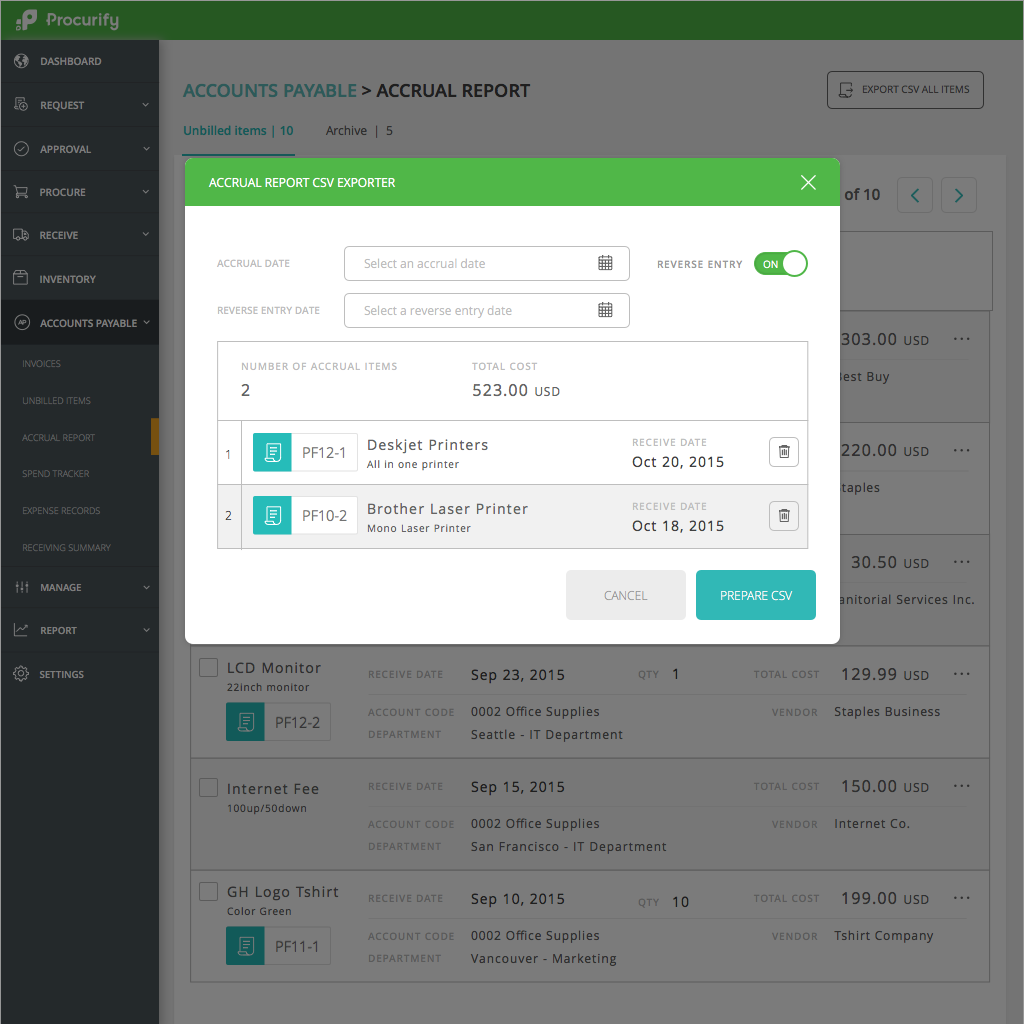Go to the next page arrow

pyautogui.click(x=959, y=195)
